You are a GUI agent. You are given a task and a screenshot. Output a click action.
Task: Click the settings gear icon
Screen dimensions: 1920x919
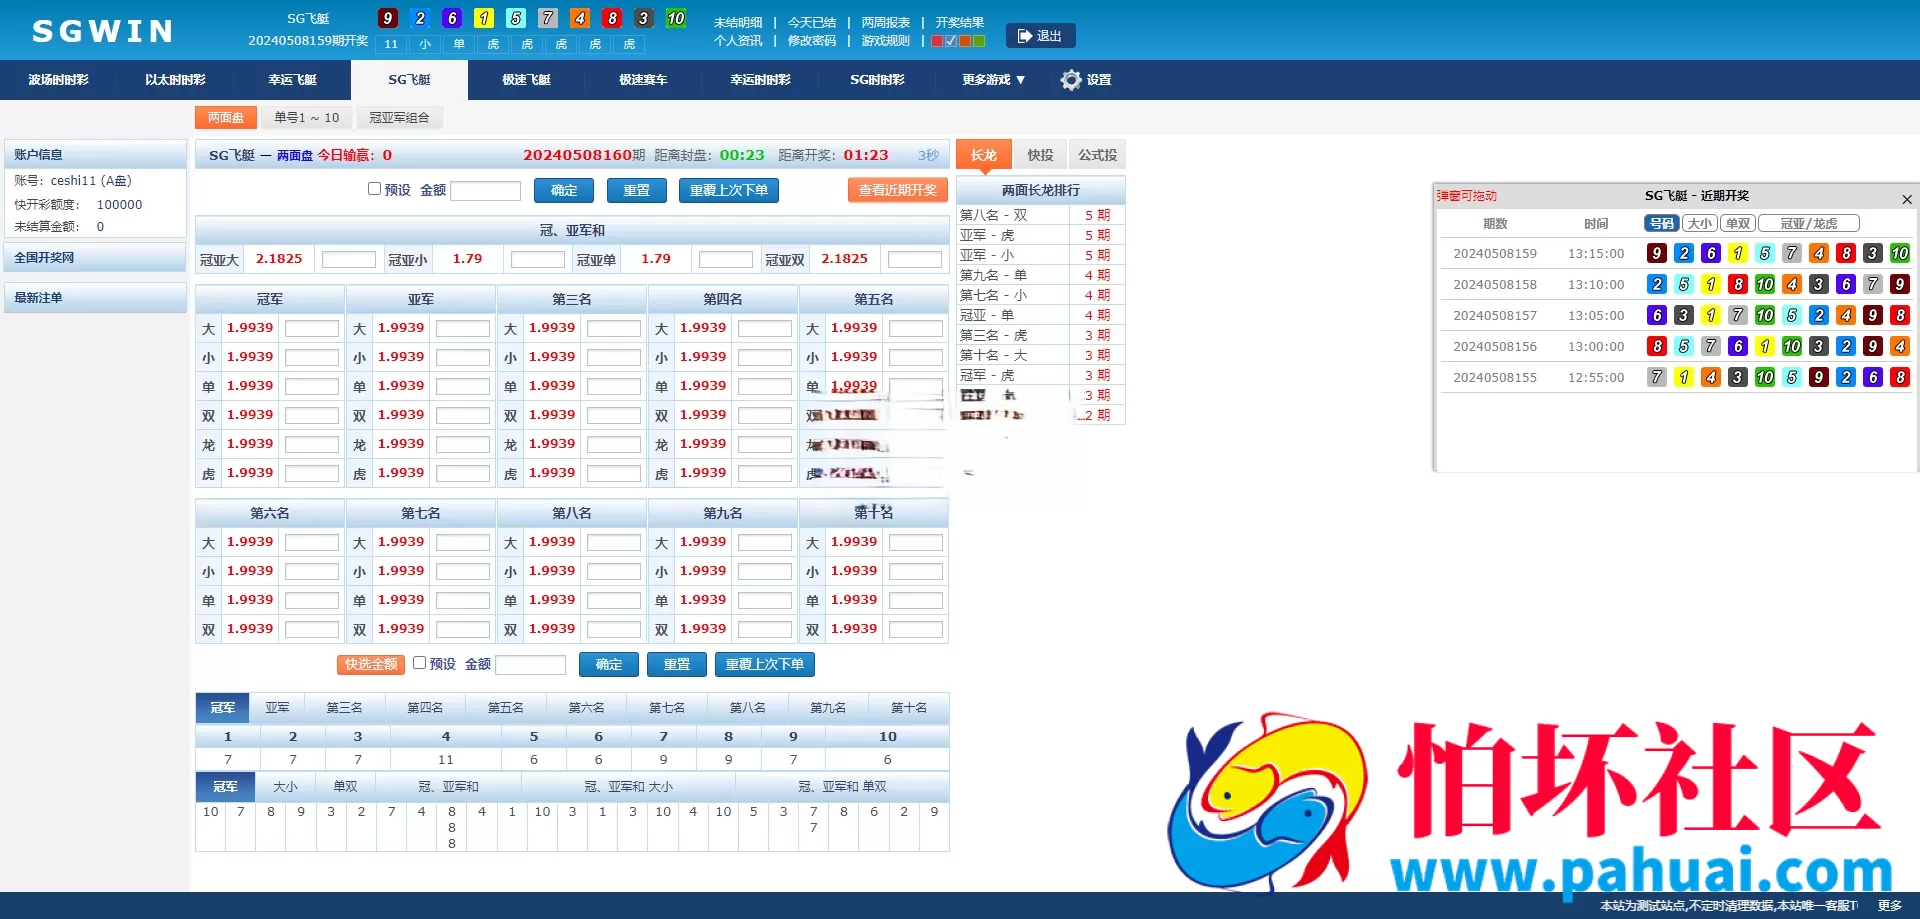point(1071,80)
